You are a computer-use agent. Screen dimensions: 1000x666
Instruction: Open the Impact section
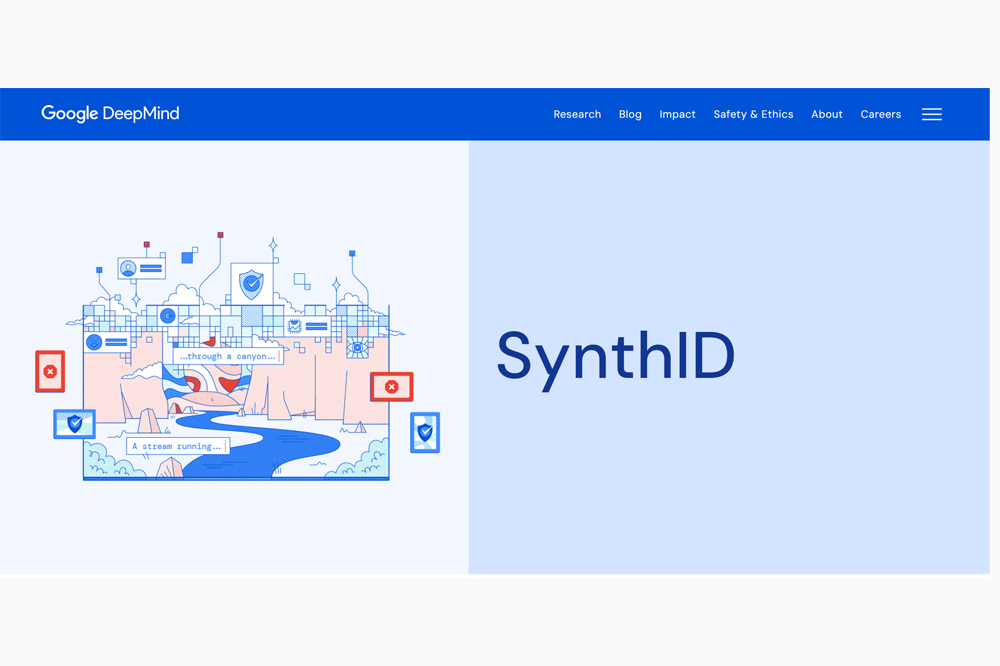[677, 114]
